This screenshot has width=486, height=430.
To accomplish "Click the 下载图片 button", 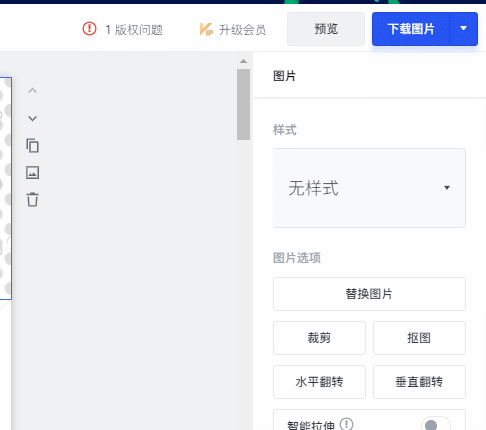I will 411,29.
